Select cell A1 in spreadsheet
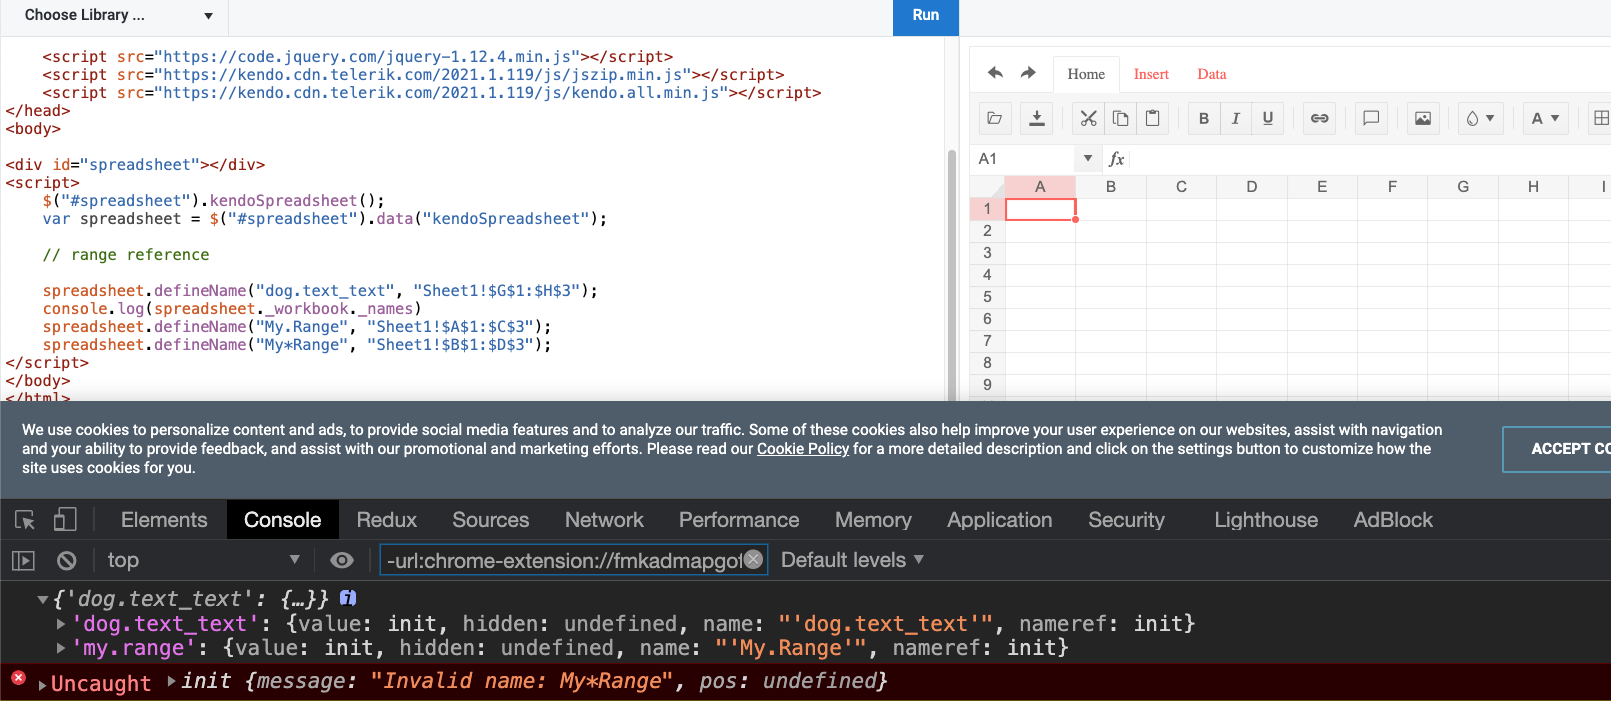 (x=1040, y=209)
